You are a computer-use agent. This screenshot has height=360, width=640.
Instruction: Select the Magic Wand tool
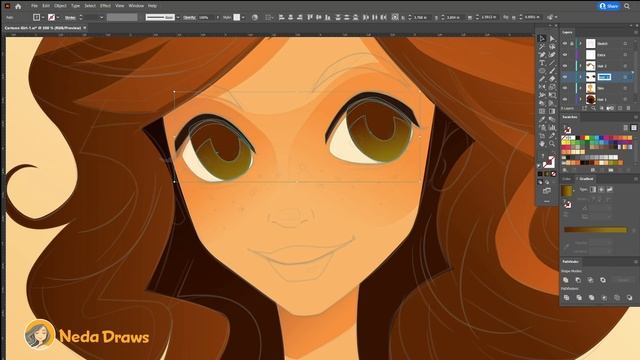[542, 47]
